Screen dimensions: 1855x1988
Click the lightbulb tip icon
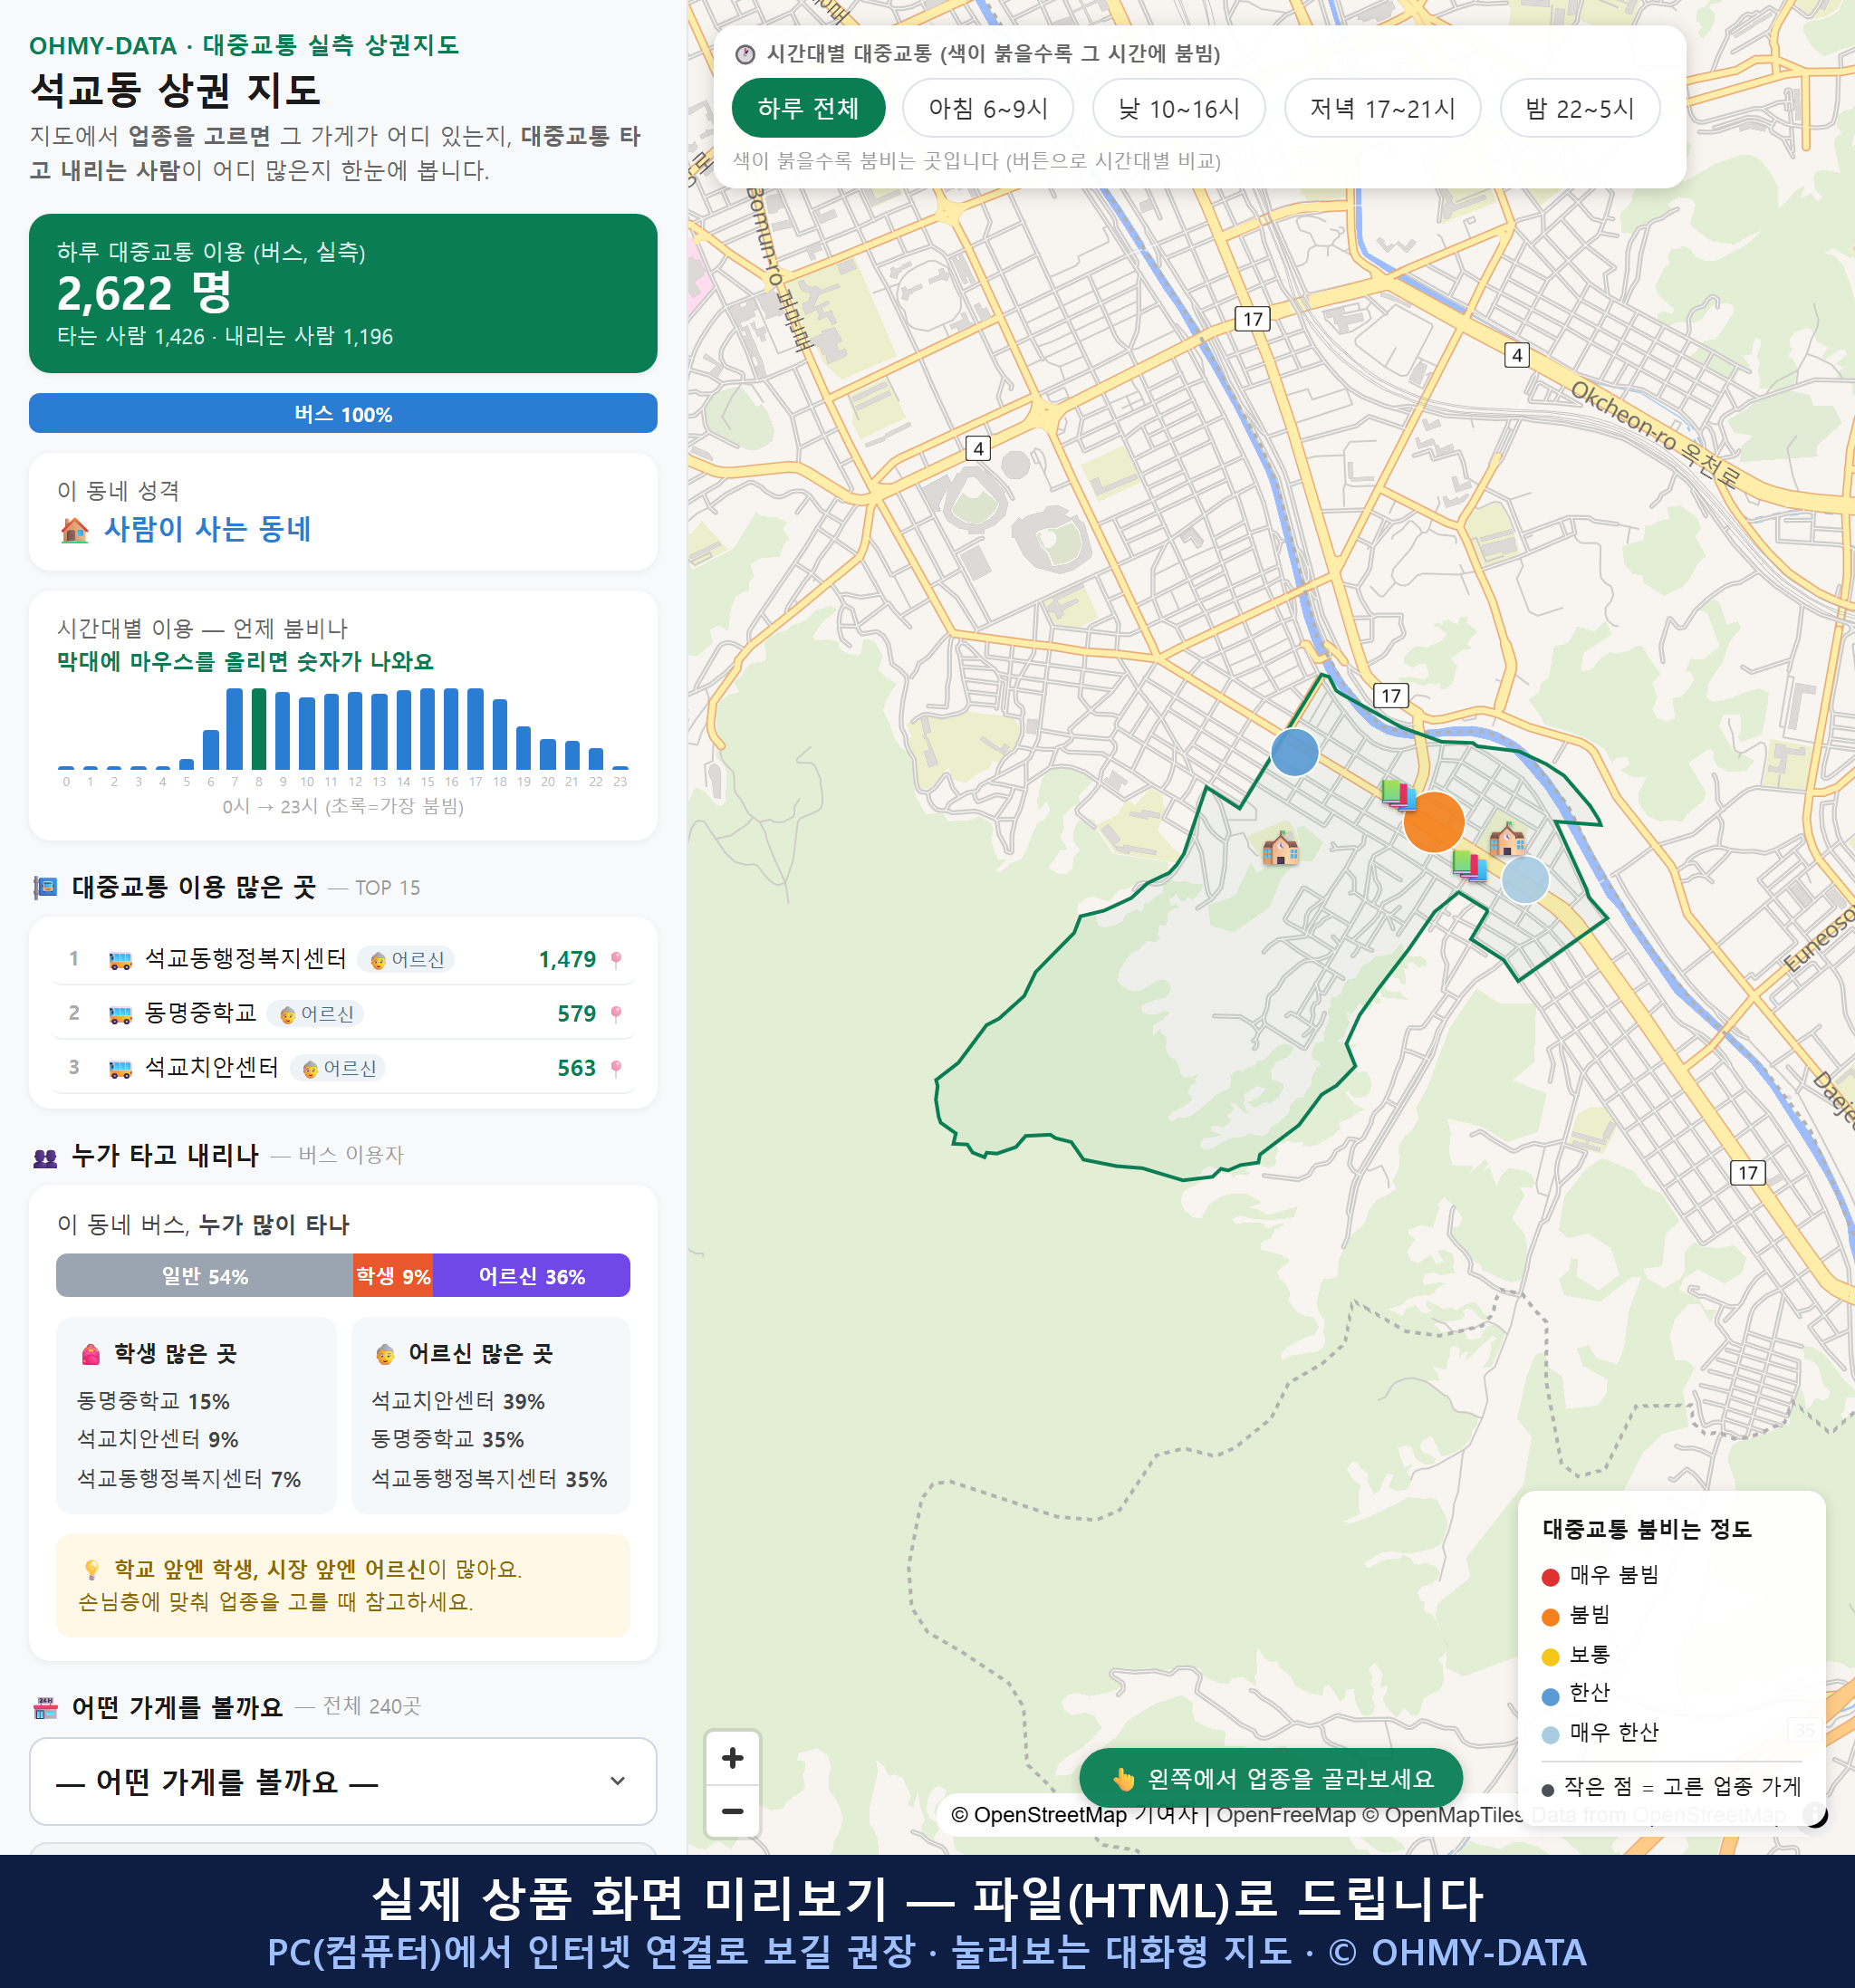(91, 1569)
